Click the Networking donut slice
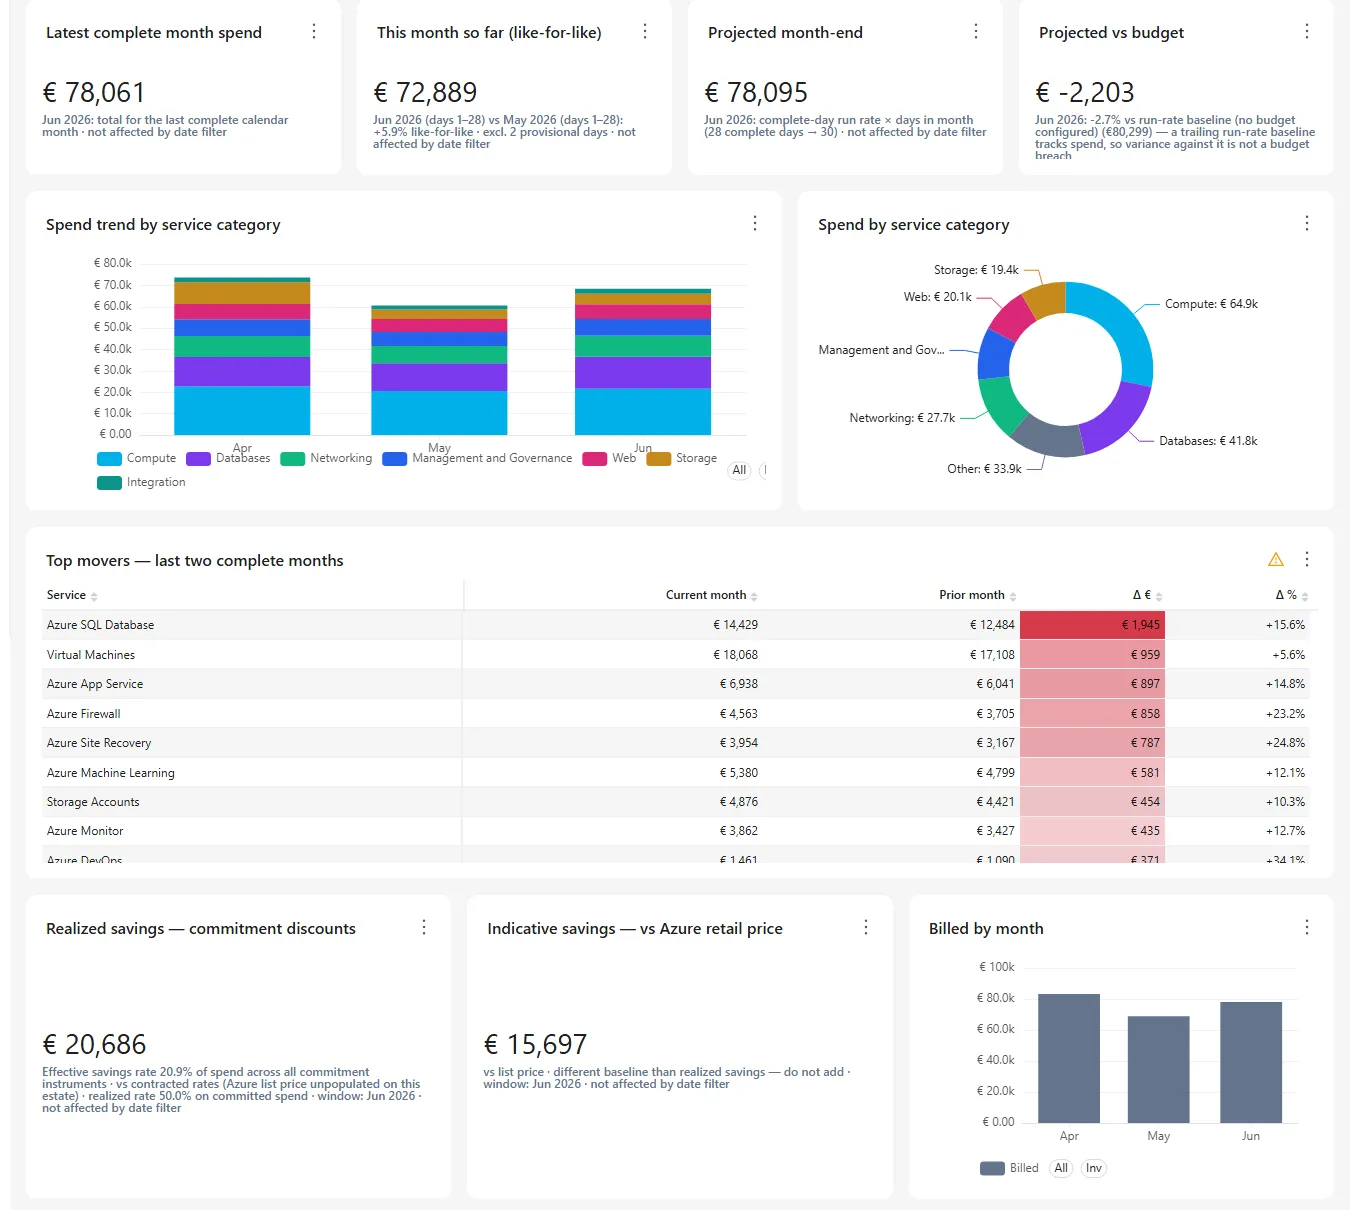1350x1210 pixels. pos(1000,404)
